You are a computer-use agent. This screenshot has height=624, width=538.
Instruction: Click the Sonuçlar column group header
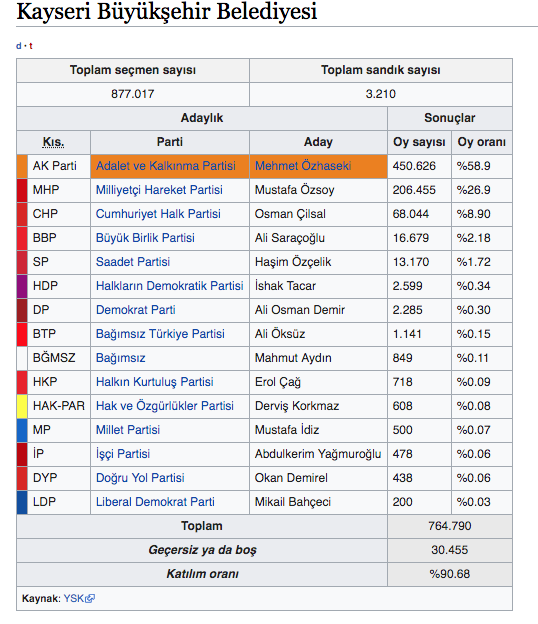point(450,118)
